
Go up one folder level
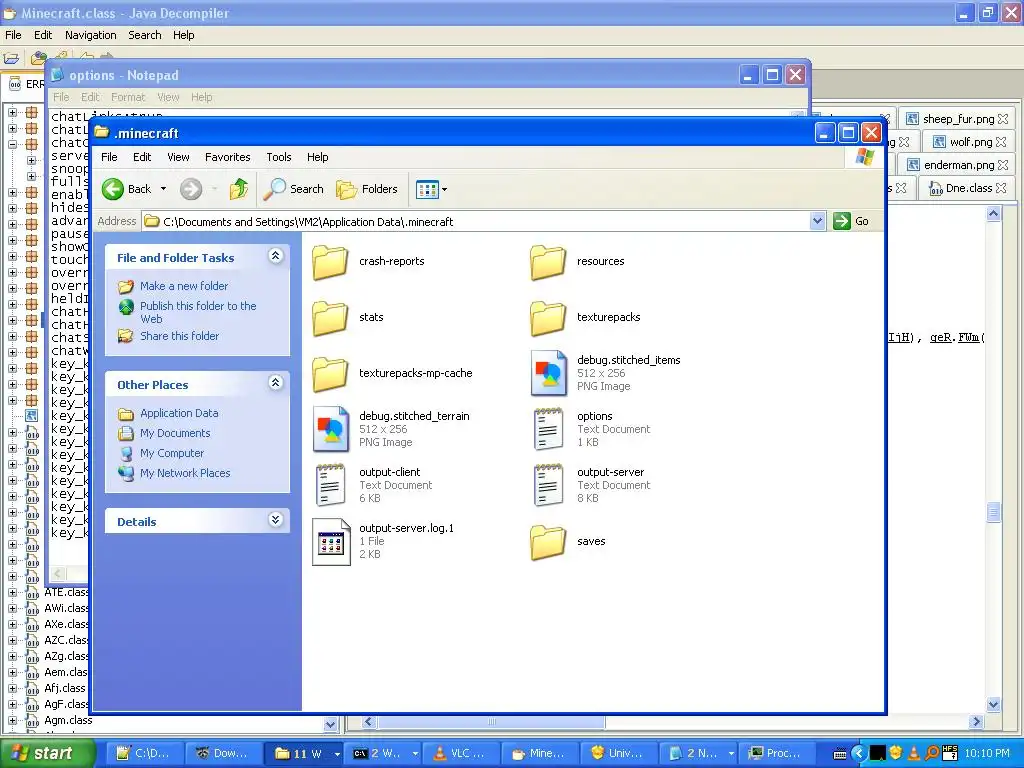pyautogui.click(x=239, y=189)
